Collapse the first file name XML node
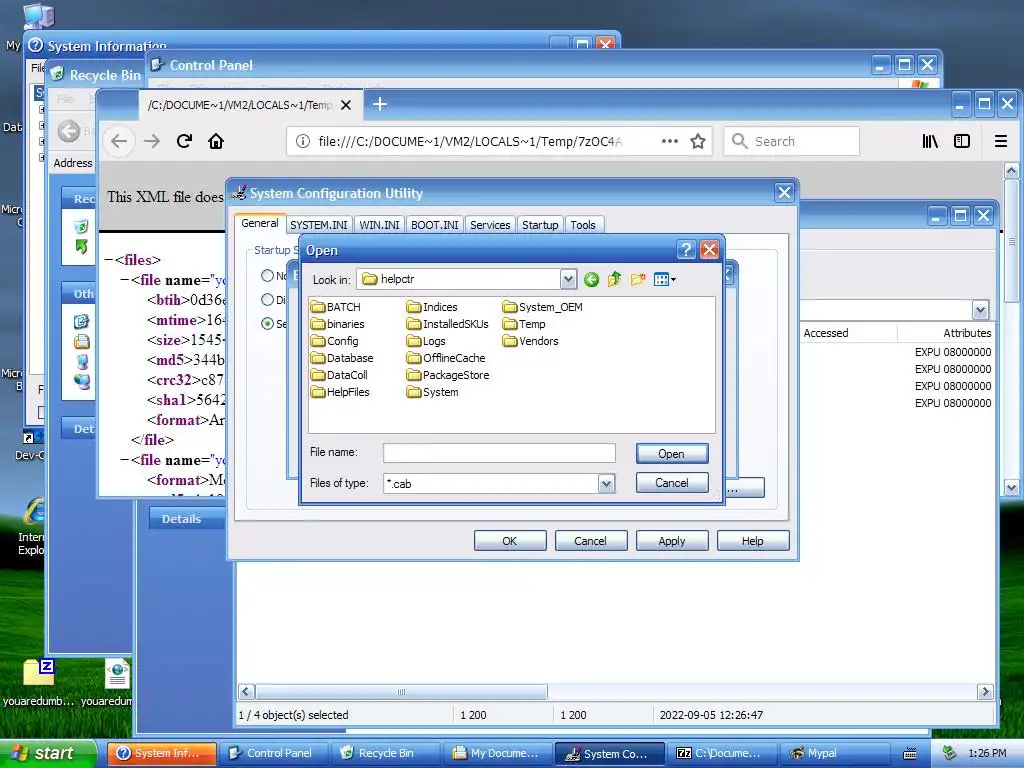 click(x=124, y=280)
